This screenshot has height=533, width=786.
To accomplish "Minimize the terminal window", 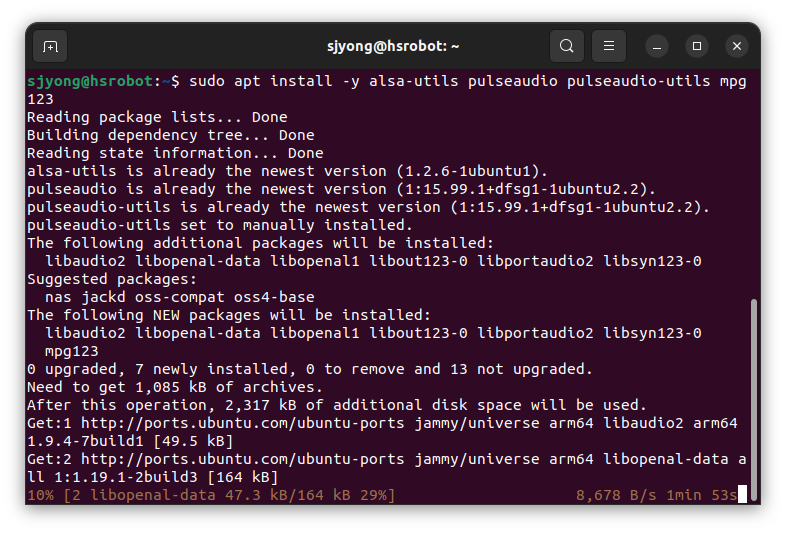I will coord(657,46).
